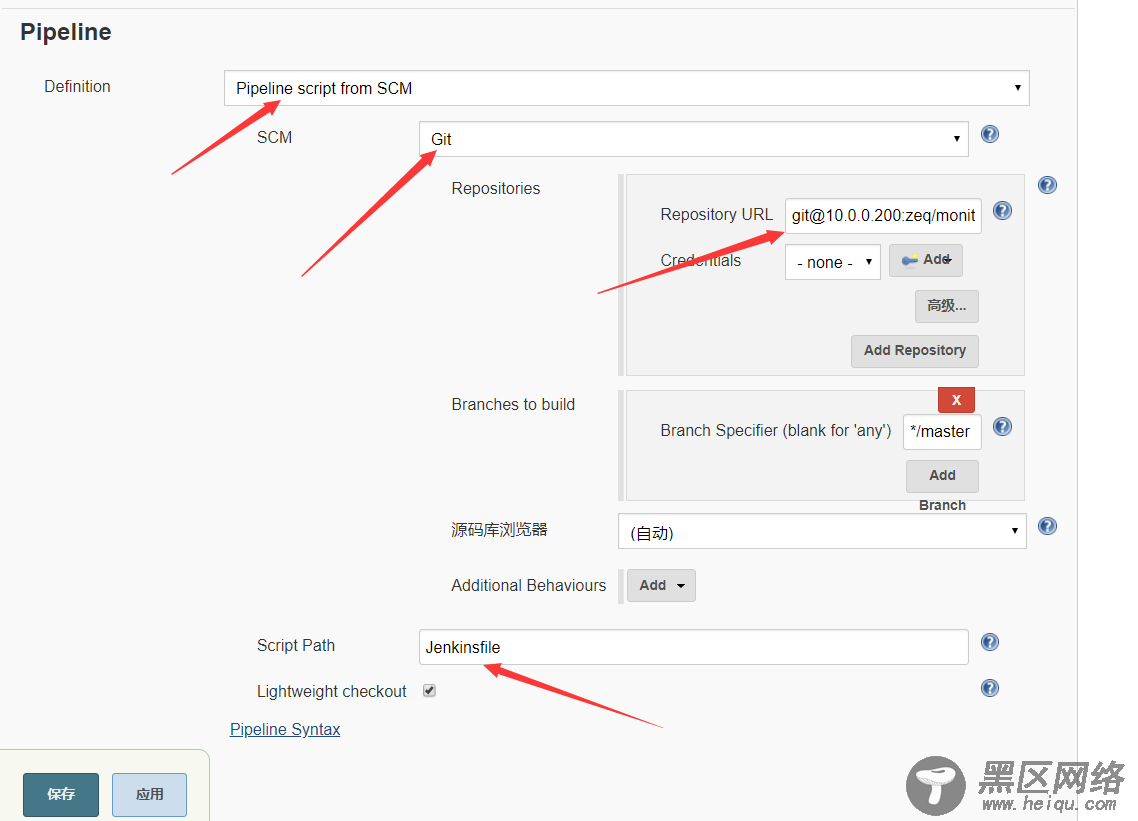Toggle the Lightweight checkout checkbox

coord(430,690)
